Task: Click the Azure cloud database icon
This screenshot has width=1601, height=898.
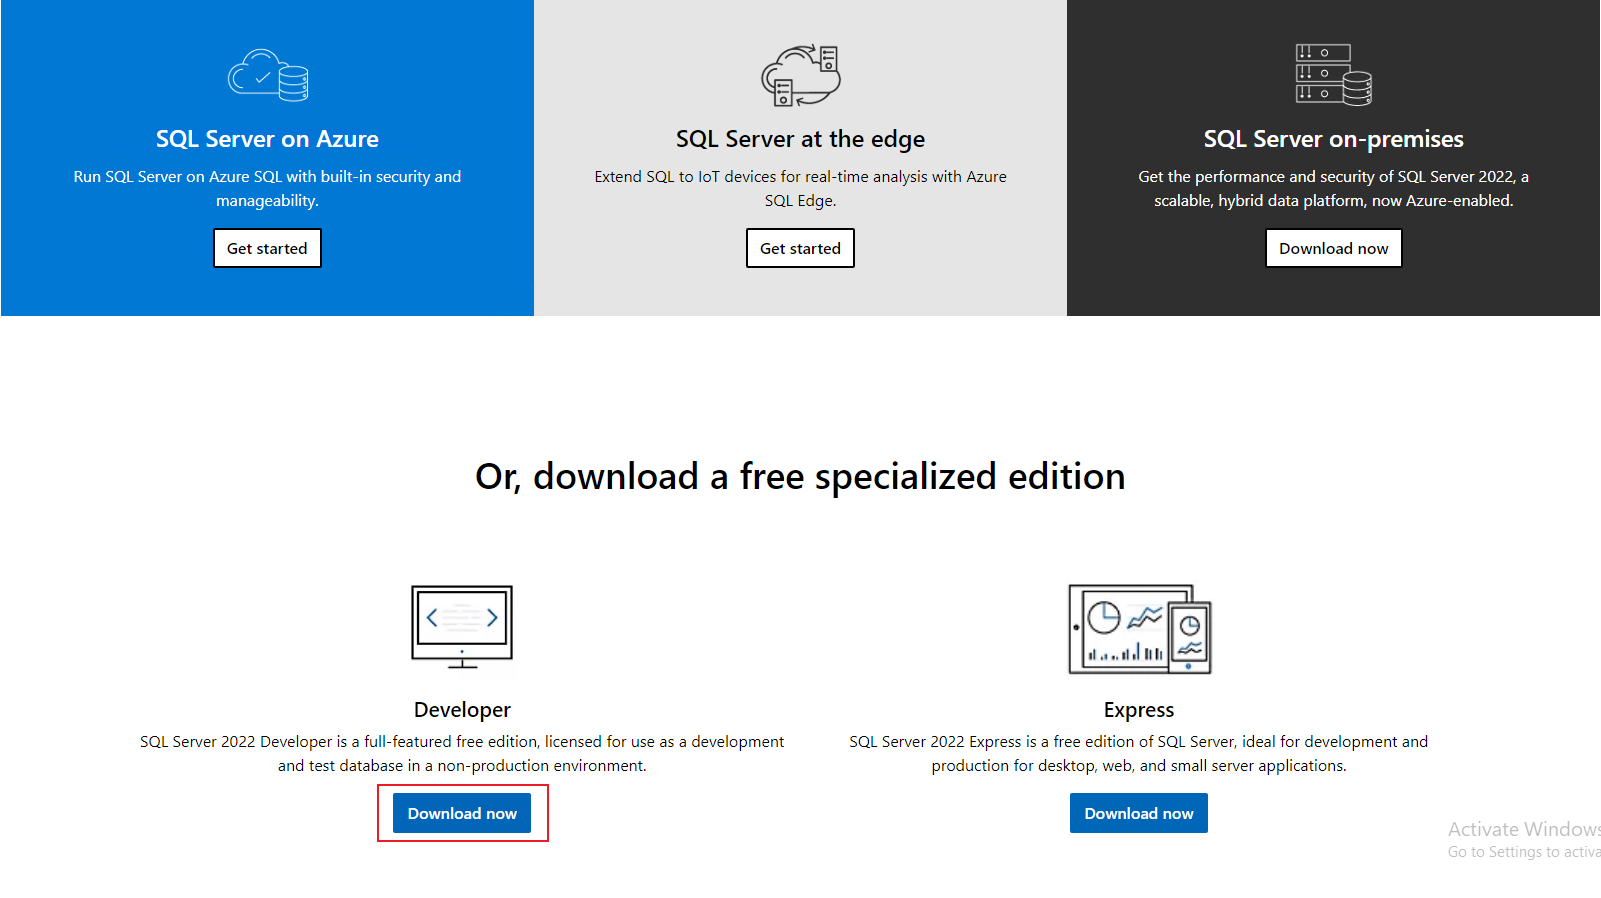Action: (x=268, y=75)
